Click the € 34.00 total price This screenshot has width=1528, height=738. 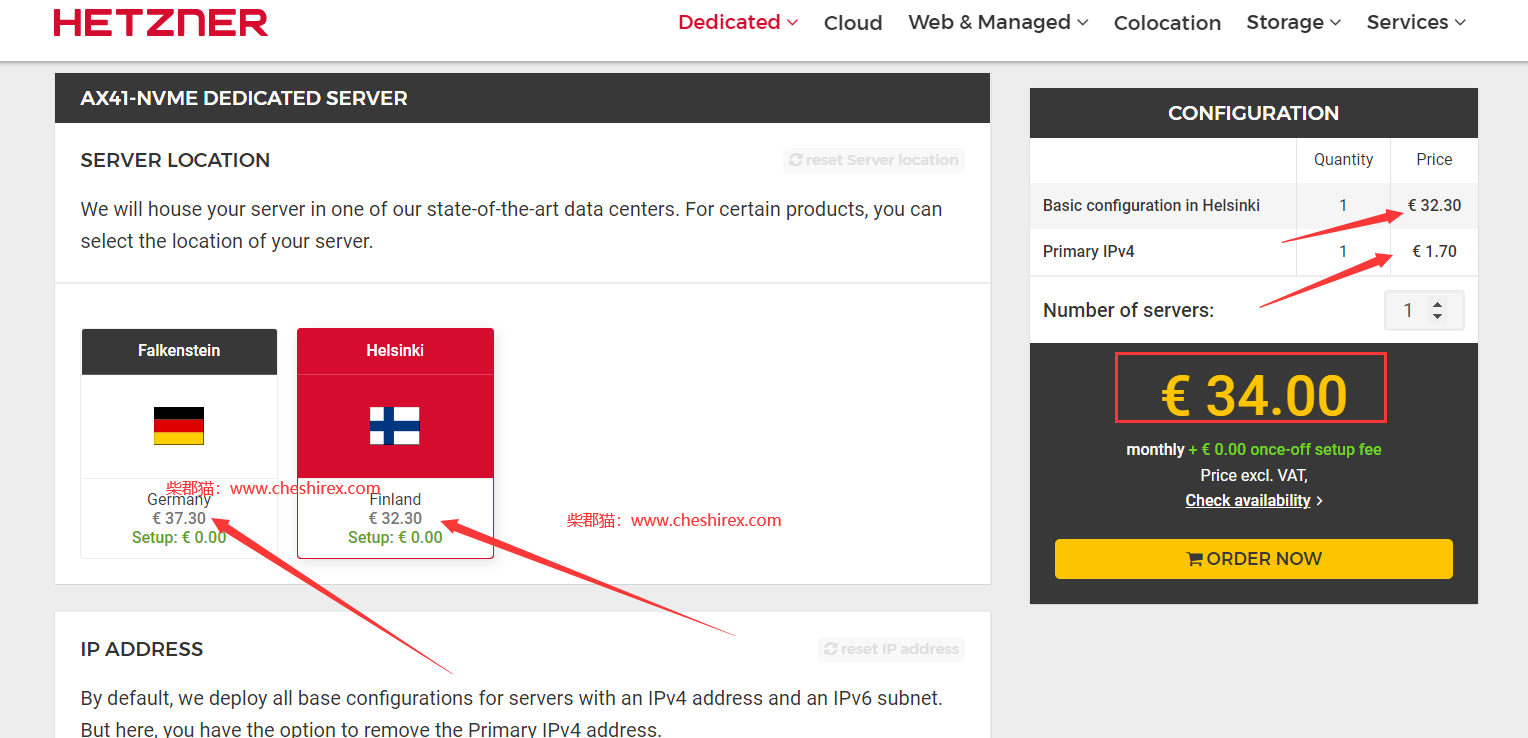1254,395
